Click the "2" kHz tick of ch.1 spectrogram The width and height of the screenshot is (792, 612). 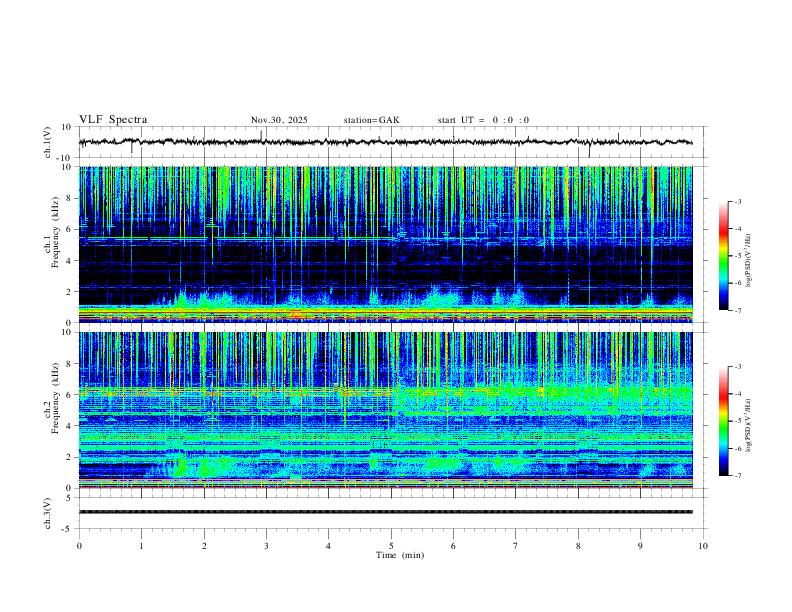click(71, 291)
